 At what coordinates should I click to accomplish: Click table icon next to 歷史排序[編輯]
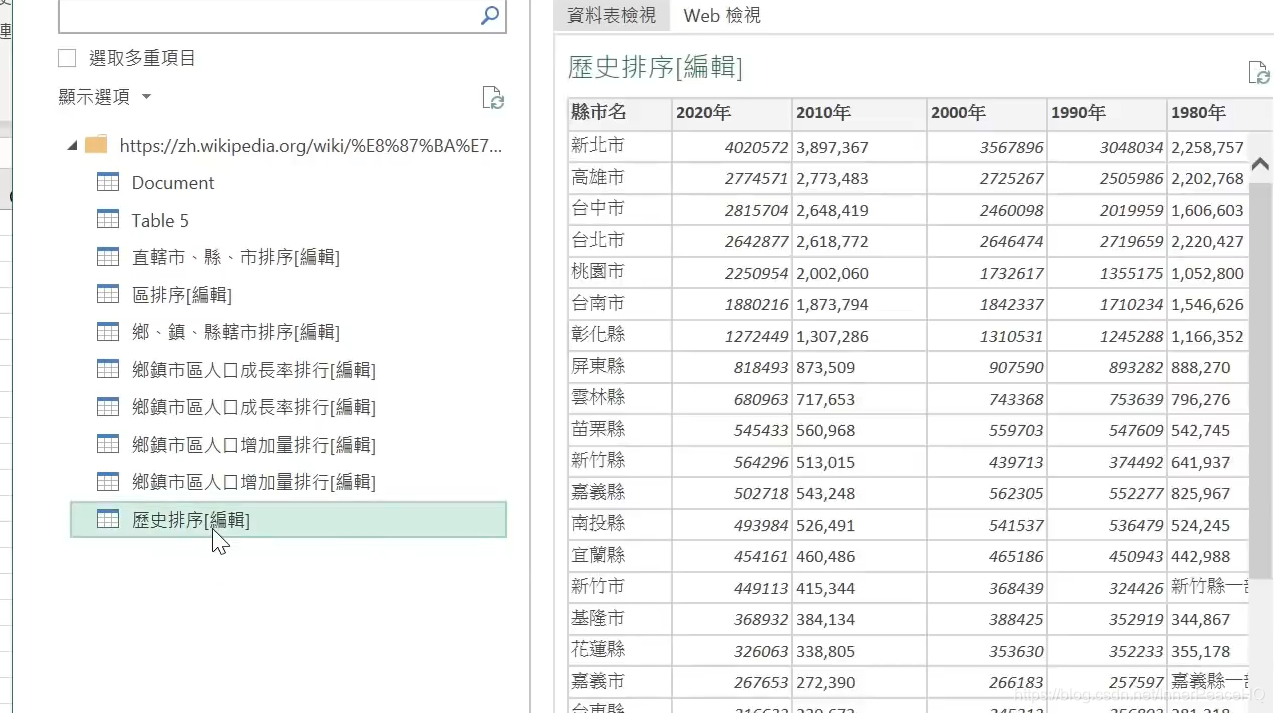pyautogui.click(x=108, y=519)
